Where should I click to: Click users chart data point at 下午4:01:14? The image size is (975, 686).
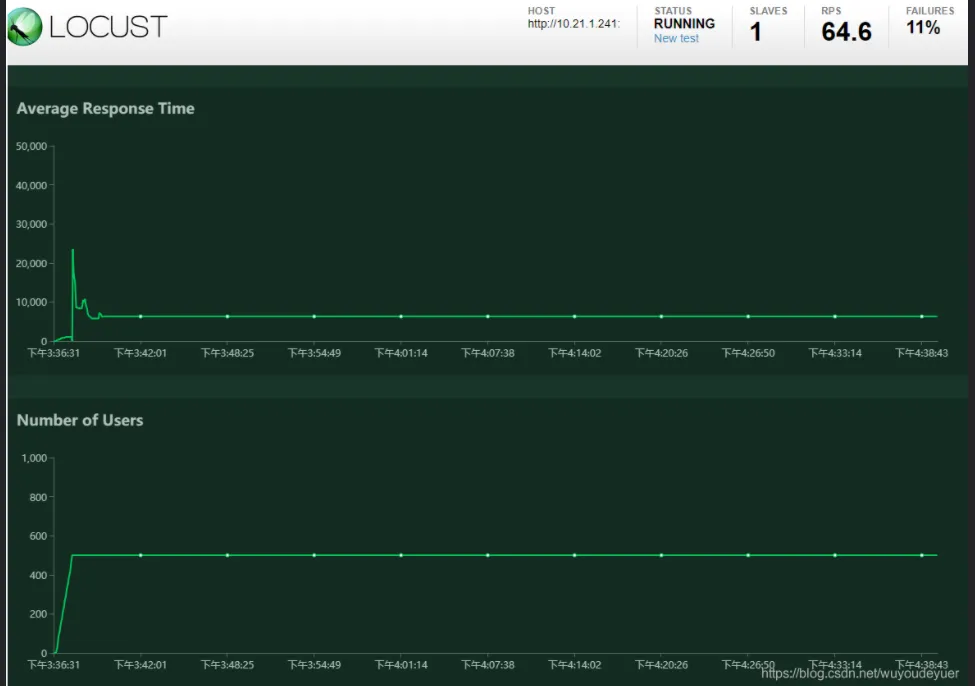point(401,555)
